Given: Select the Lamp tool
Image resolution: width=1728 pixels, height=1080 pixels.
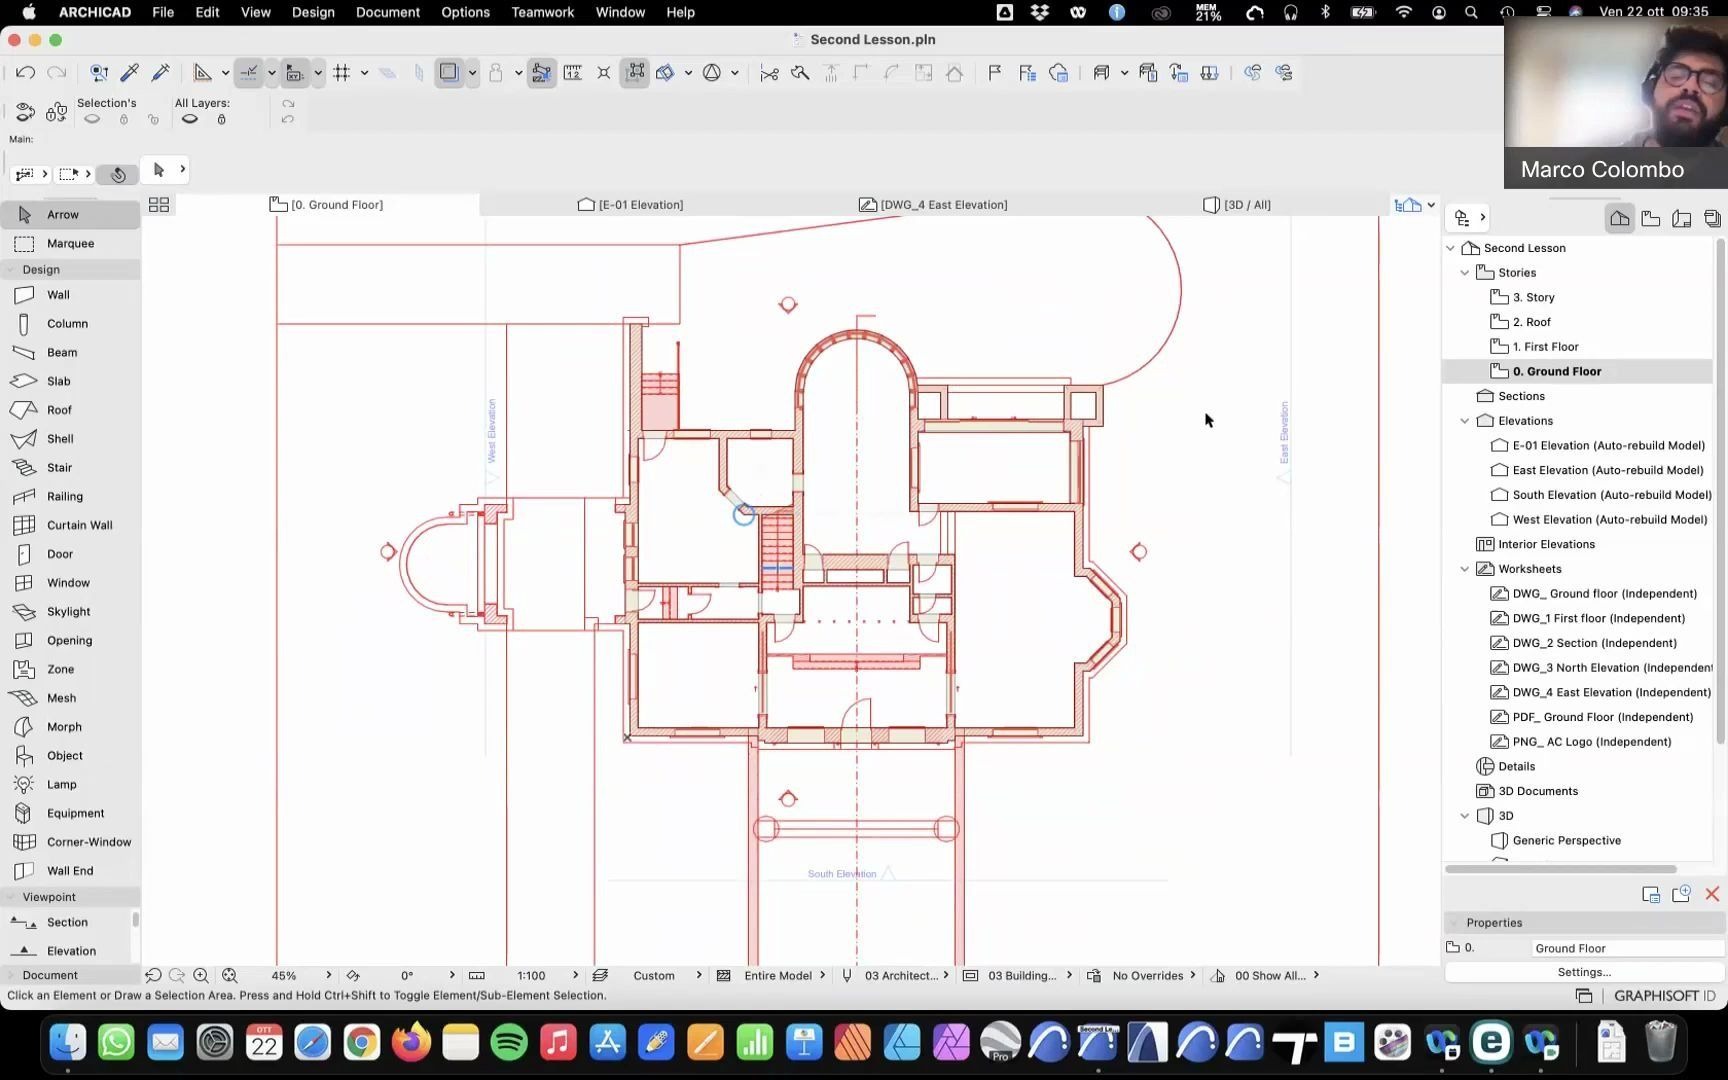Looking at the screenshot, I should click(61, 785).
